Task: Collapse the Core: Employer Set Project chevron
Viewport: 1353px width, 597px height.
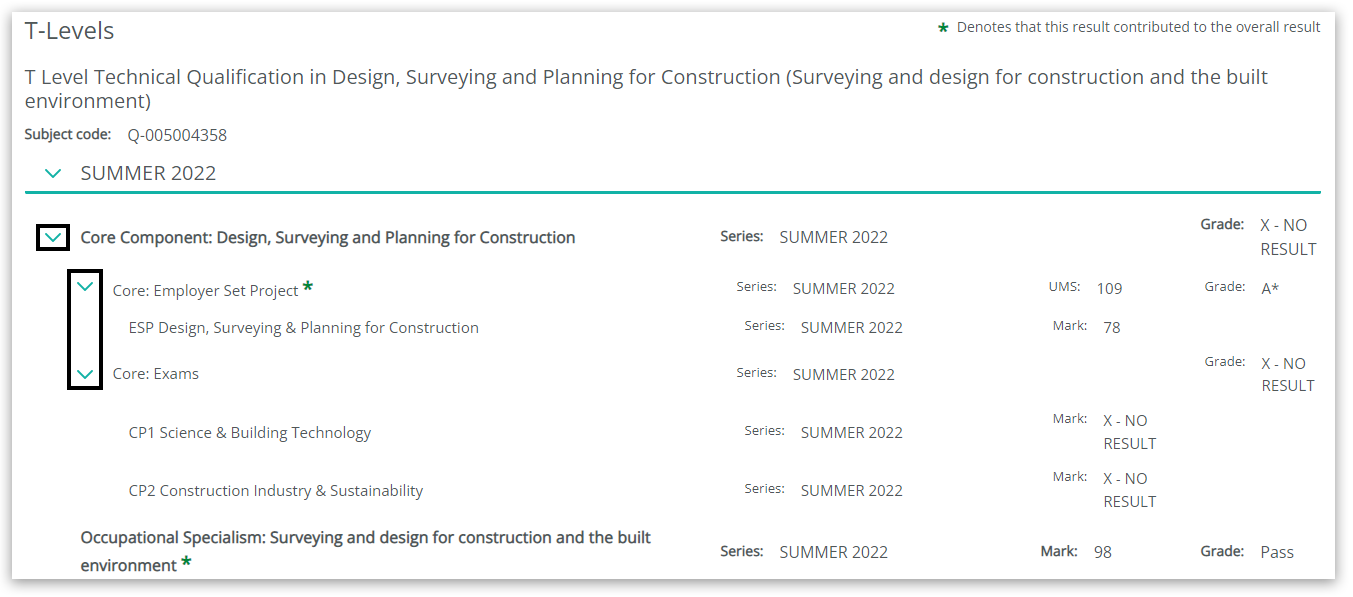Action: point(85,287)
